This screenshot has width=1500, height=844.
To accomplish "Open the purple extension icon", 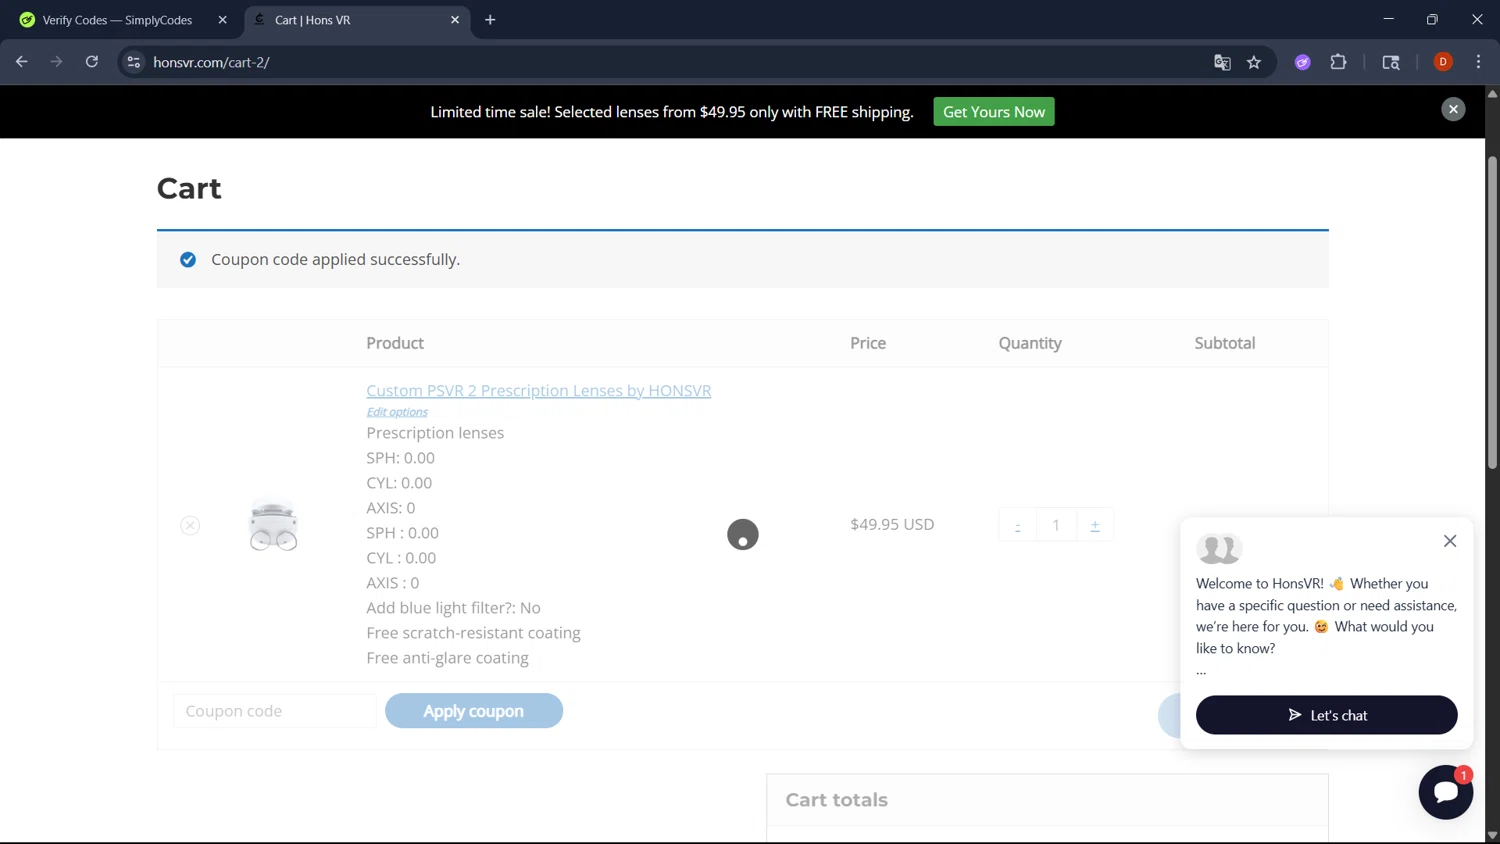I will click(1303, 62).
